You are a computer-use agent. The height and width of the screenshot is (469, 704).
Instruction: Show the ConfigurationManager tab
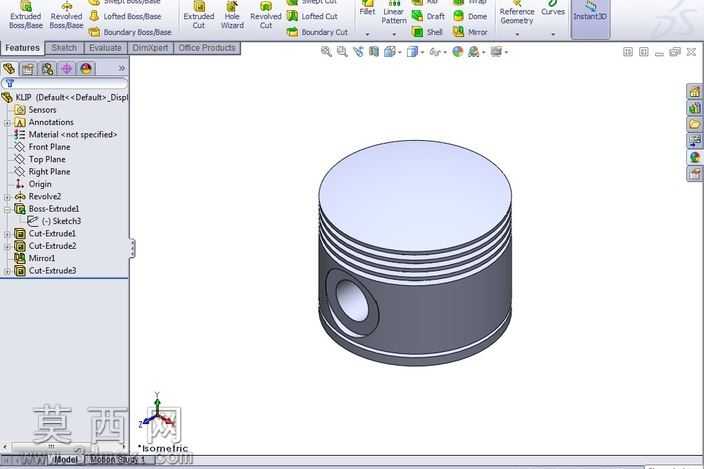[47, 69]
